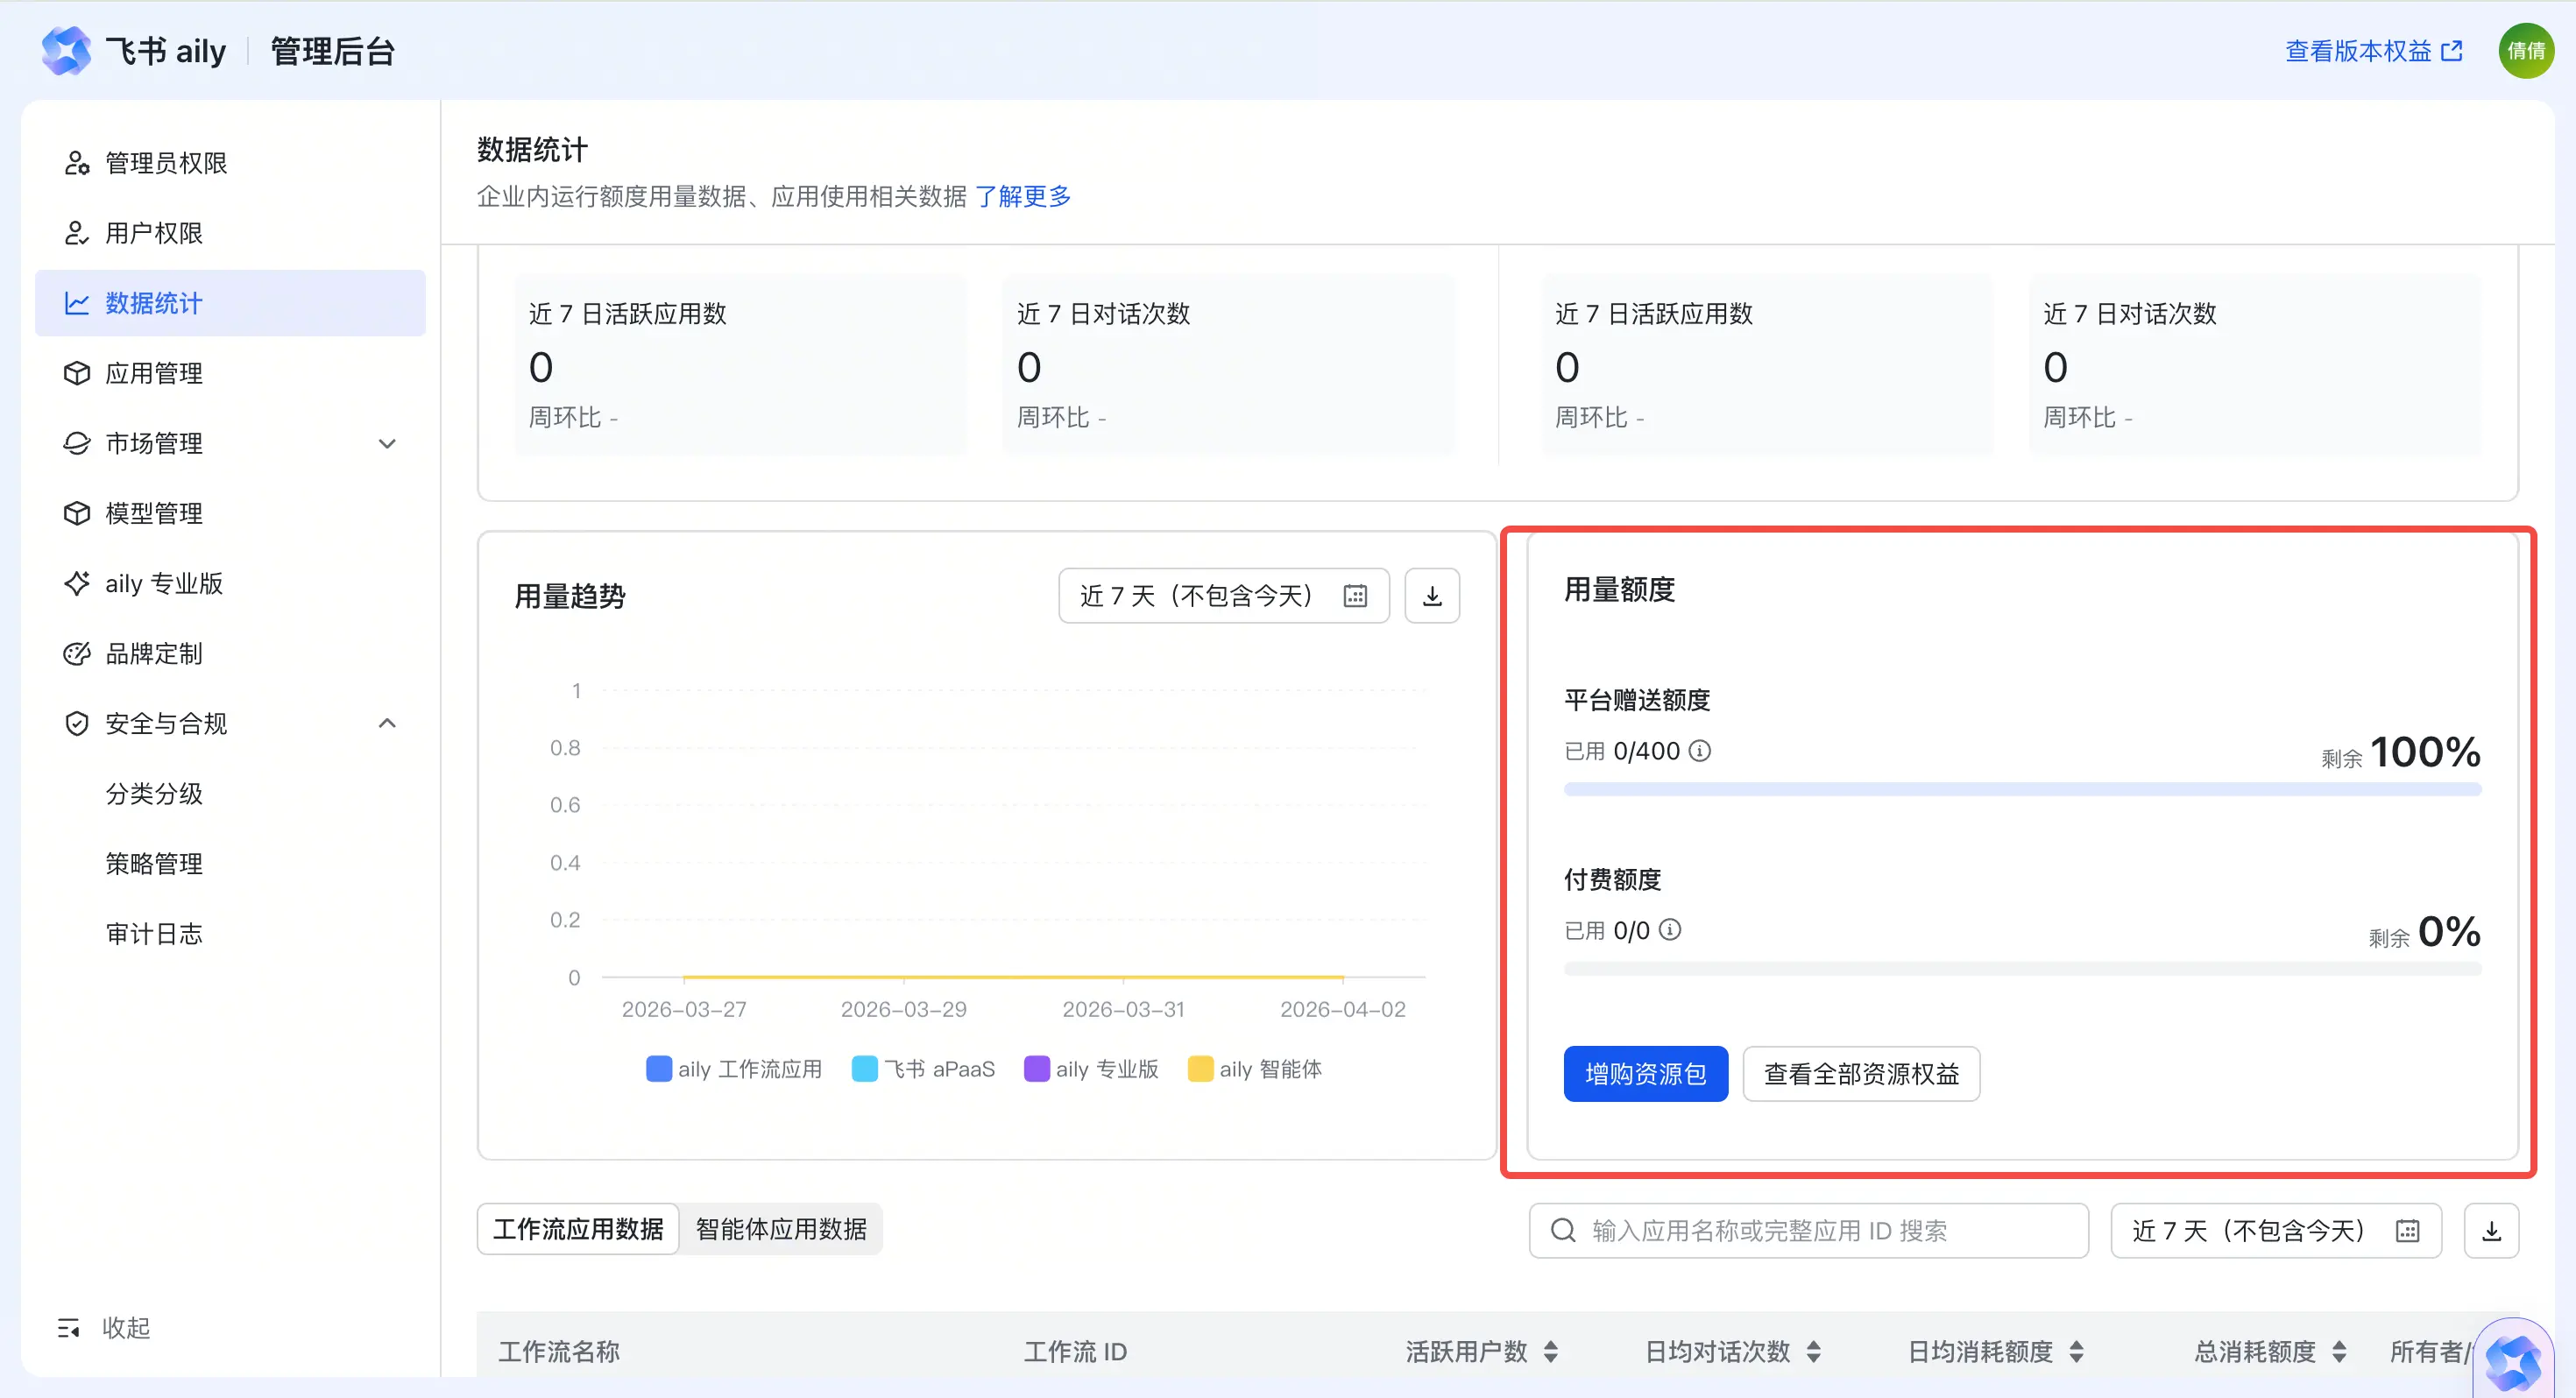Viewport: 2576px width, 1398px height.
Task: Open the user avatar 倩倩
Action: (2526, 50)
